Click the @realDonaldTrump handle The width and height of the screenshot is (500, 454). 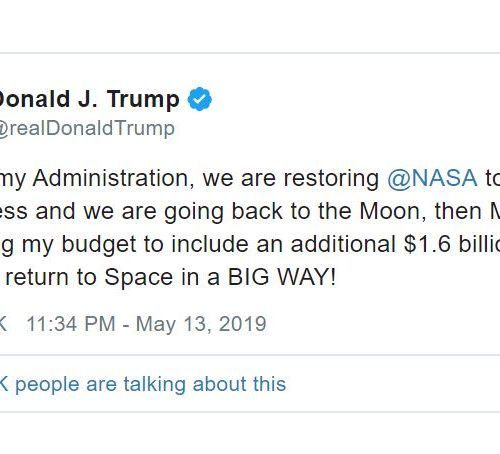click(x=87, y=128)
